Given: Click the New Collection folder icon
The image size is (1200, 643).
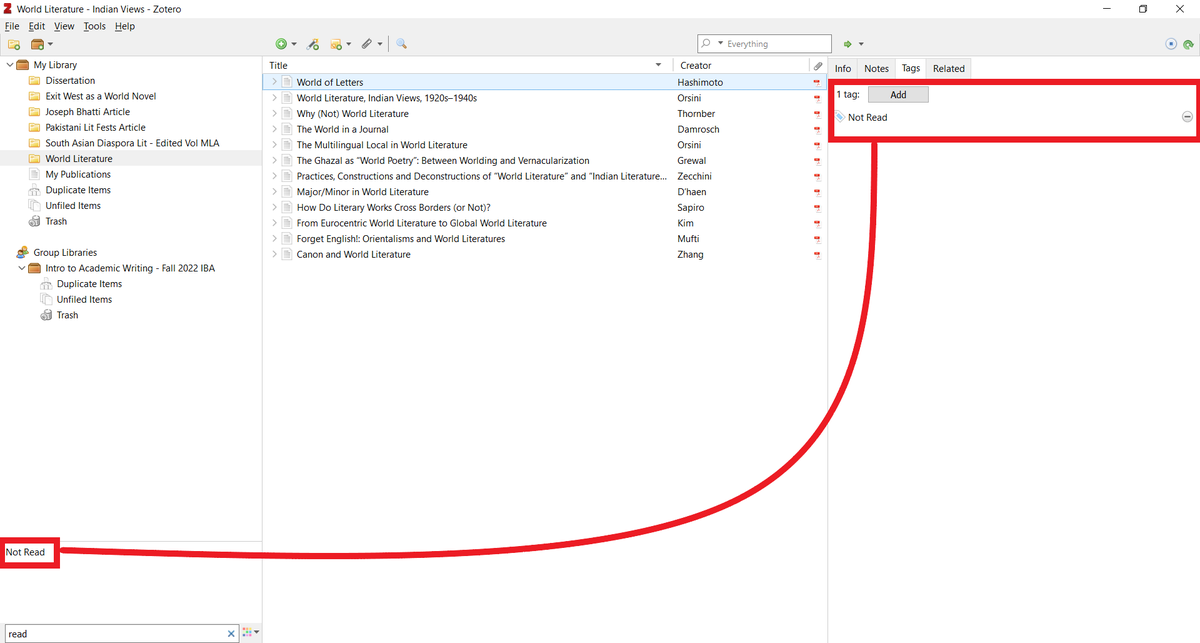Looking at the screenshot, I should tap(14, 44).
